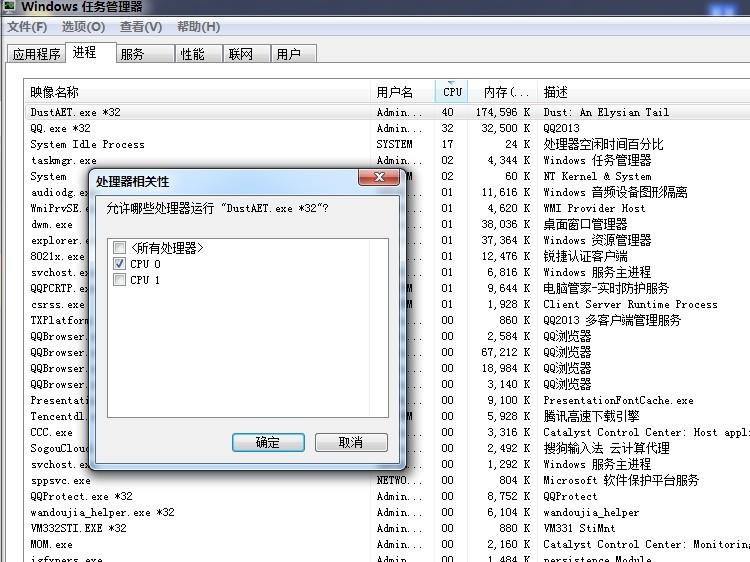Screen dimensions: 750x562
Task: Uncheck the CPU 0 checkbox
Action: 120,264
